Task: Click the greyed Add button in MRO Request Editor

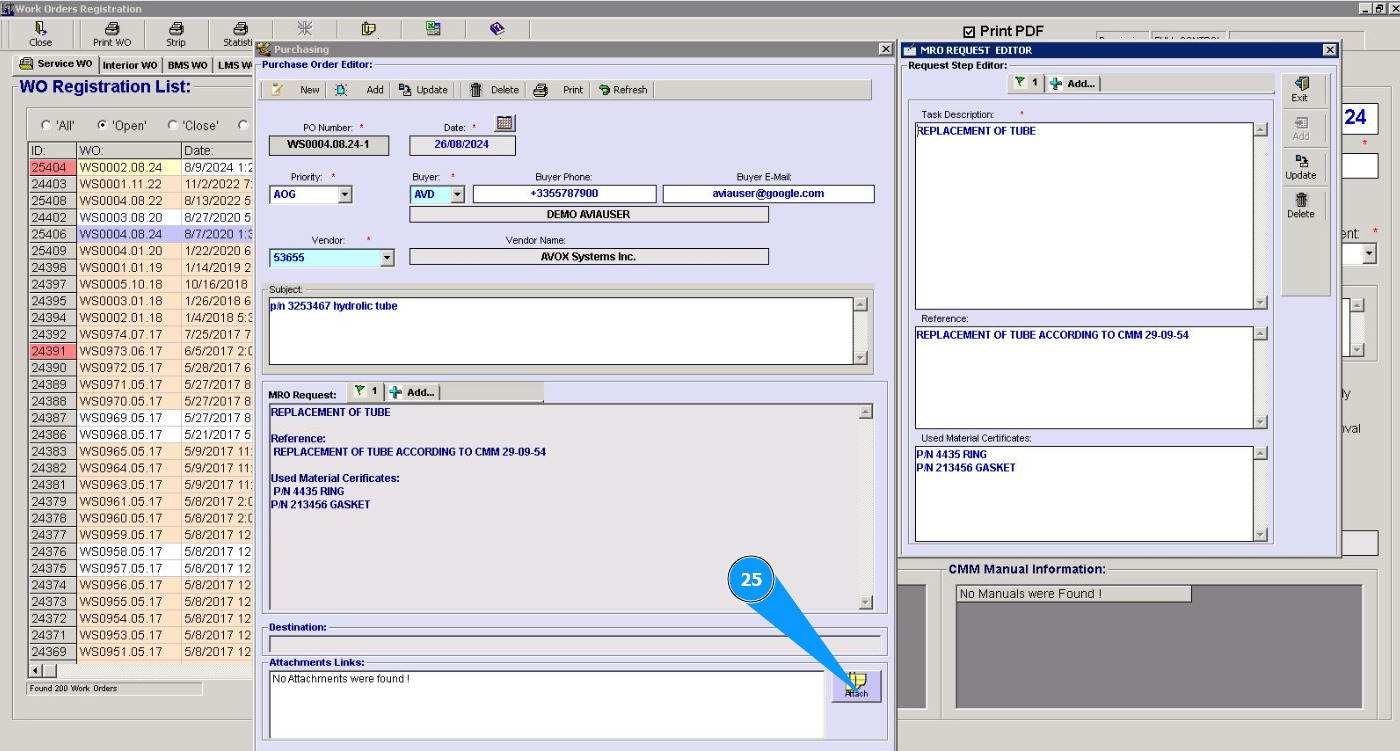Action: [x=1300, y=128]
